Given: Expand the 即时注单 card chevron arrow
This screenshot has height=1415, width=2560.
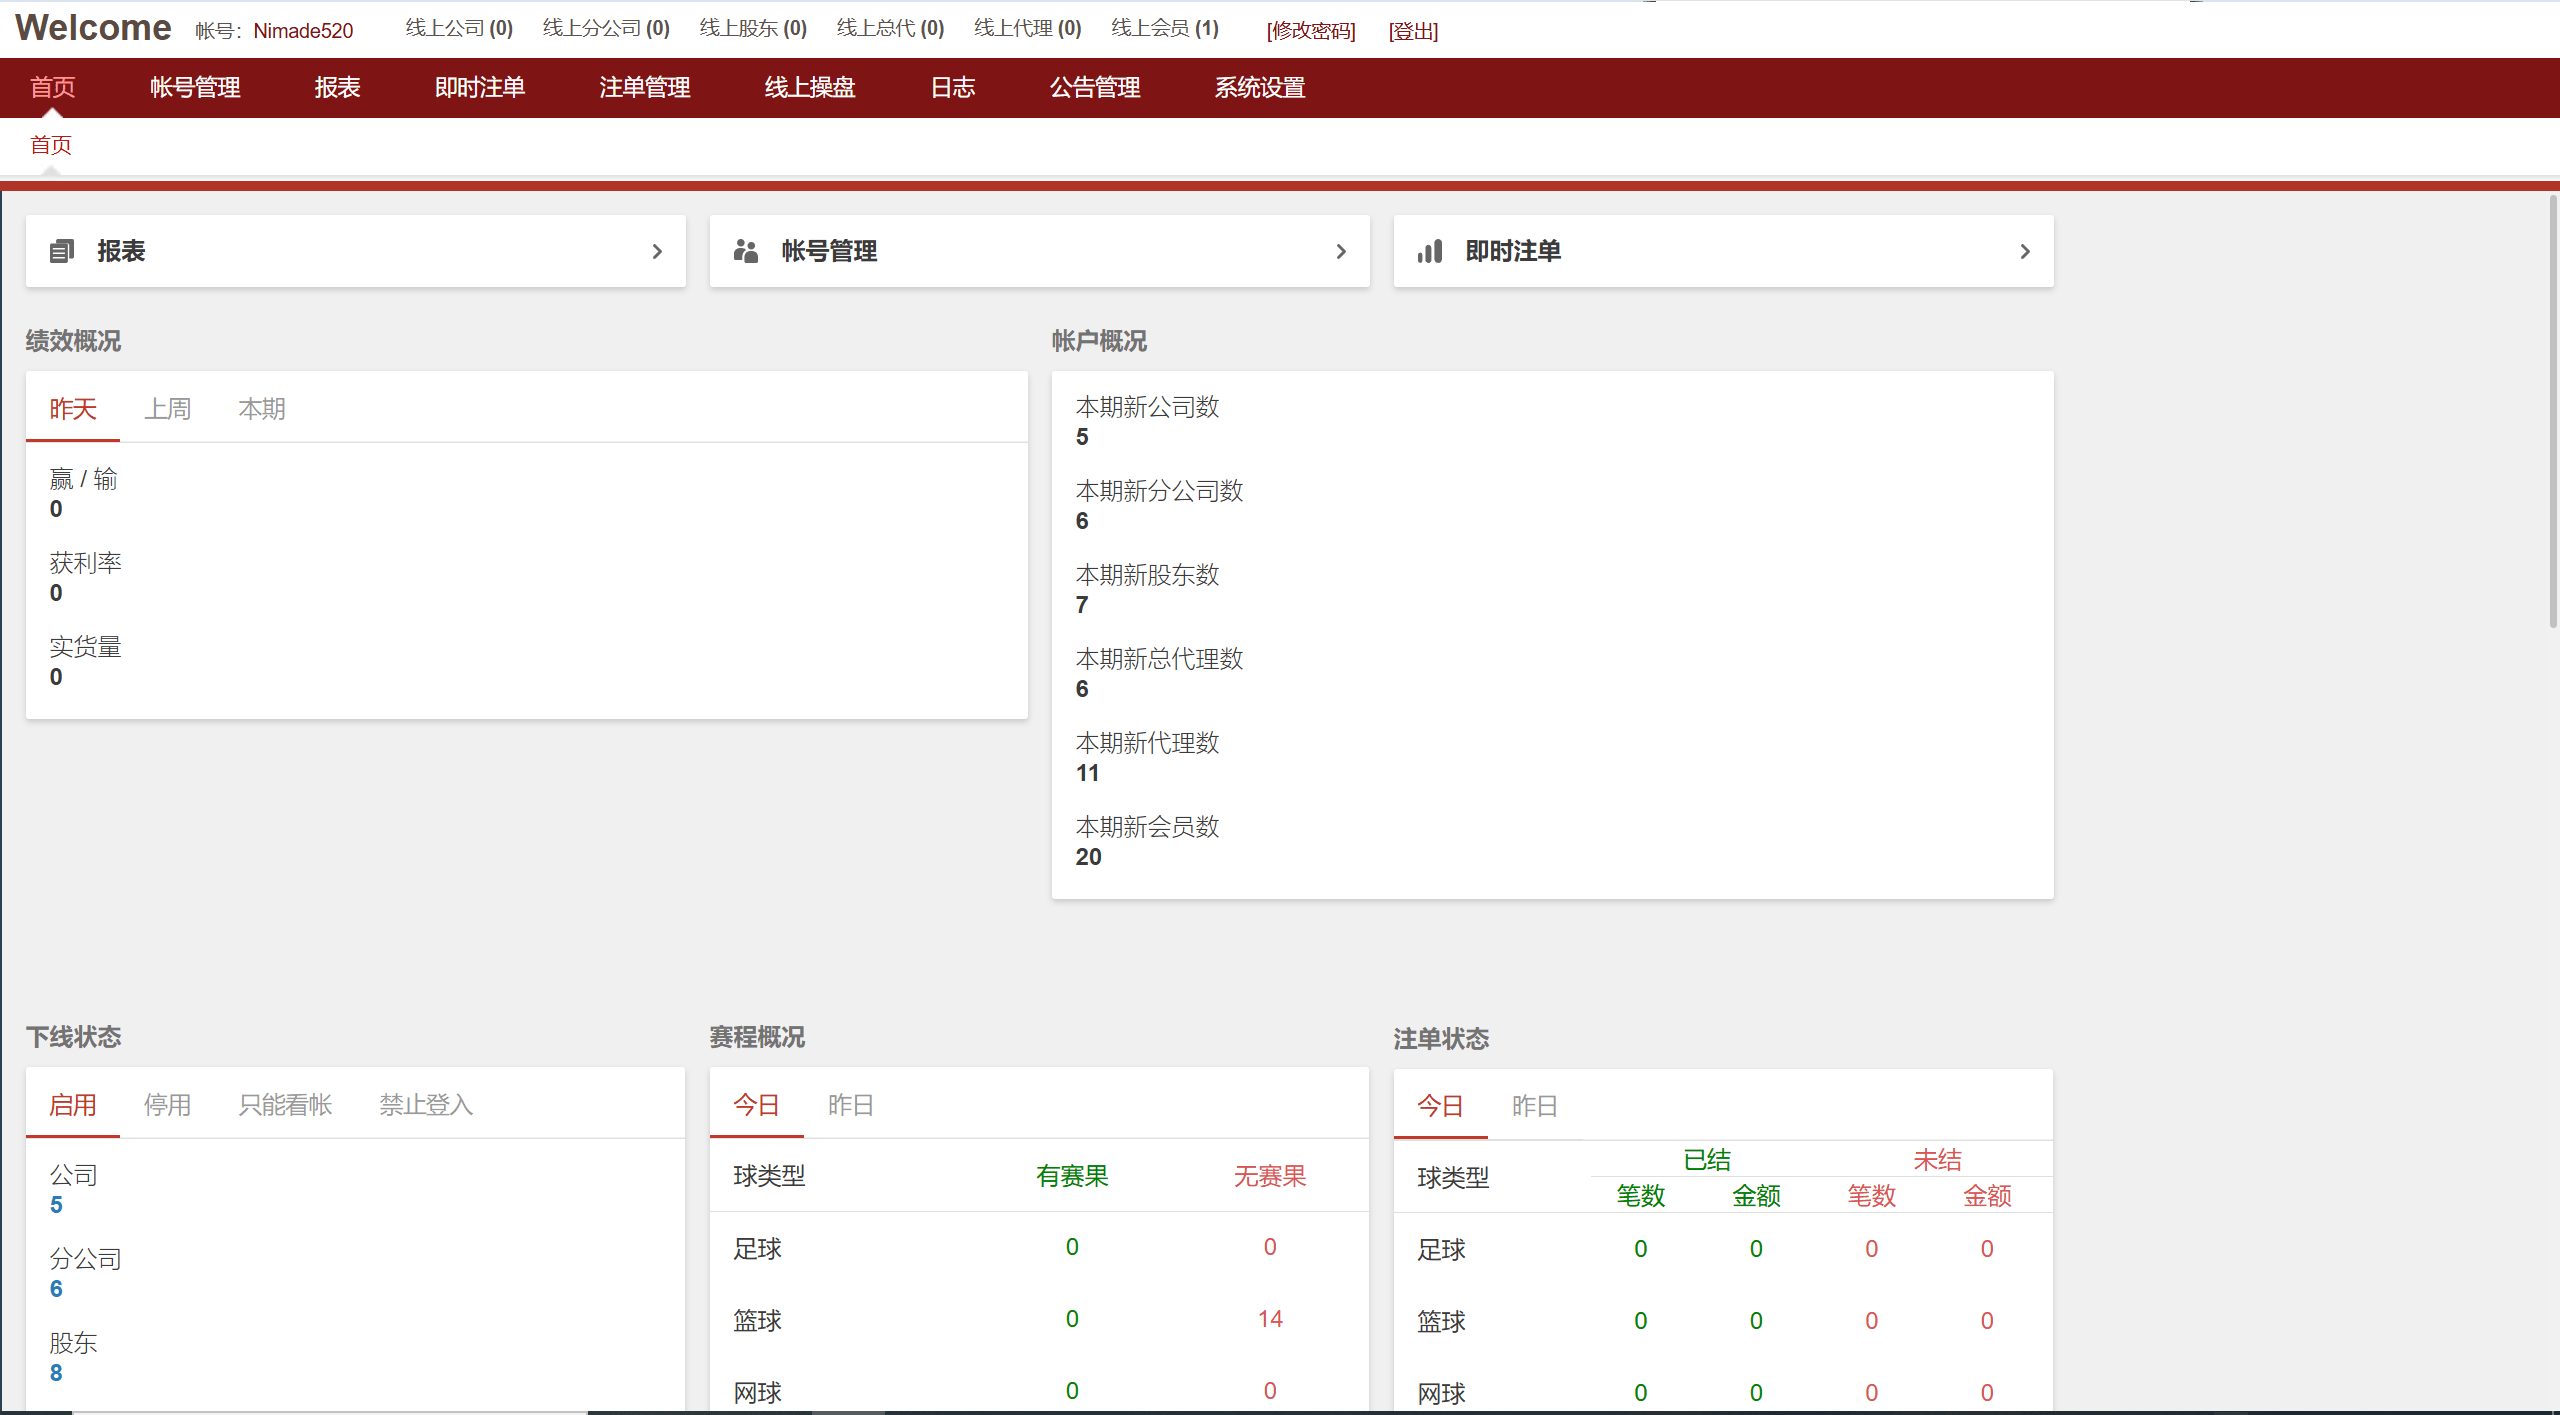Looking at the screenshot, I should click(x=2025, y=251).
